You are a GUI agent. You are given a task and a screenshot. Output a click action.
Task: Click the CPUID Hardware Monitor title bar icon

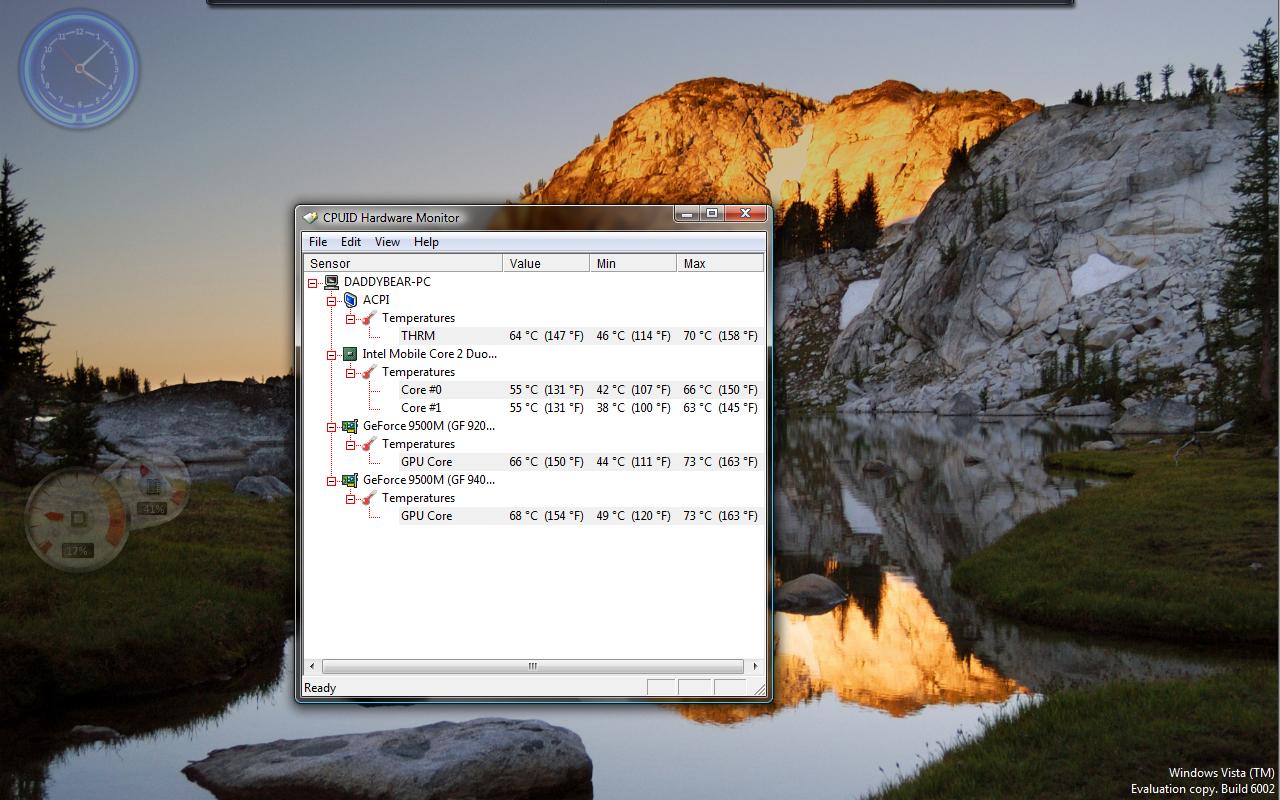click(311, 217)
